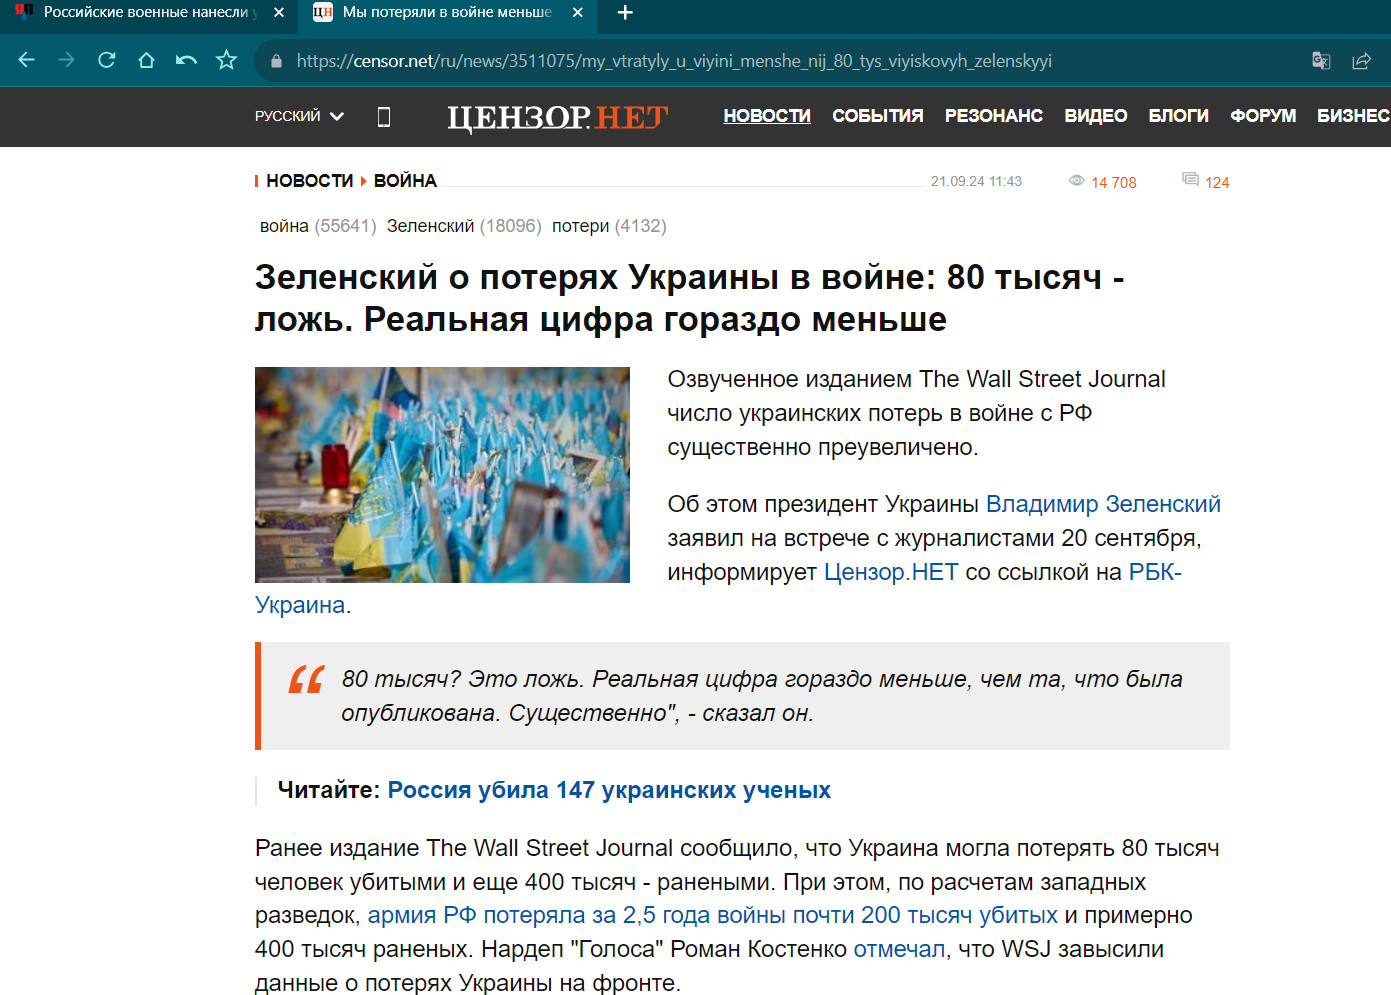The width and height of the screenshot is (1391, 995).
Task: Focus the browser address bar URL
Action: pos(674,61)
